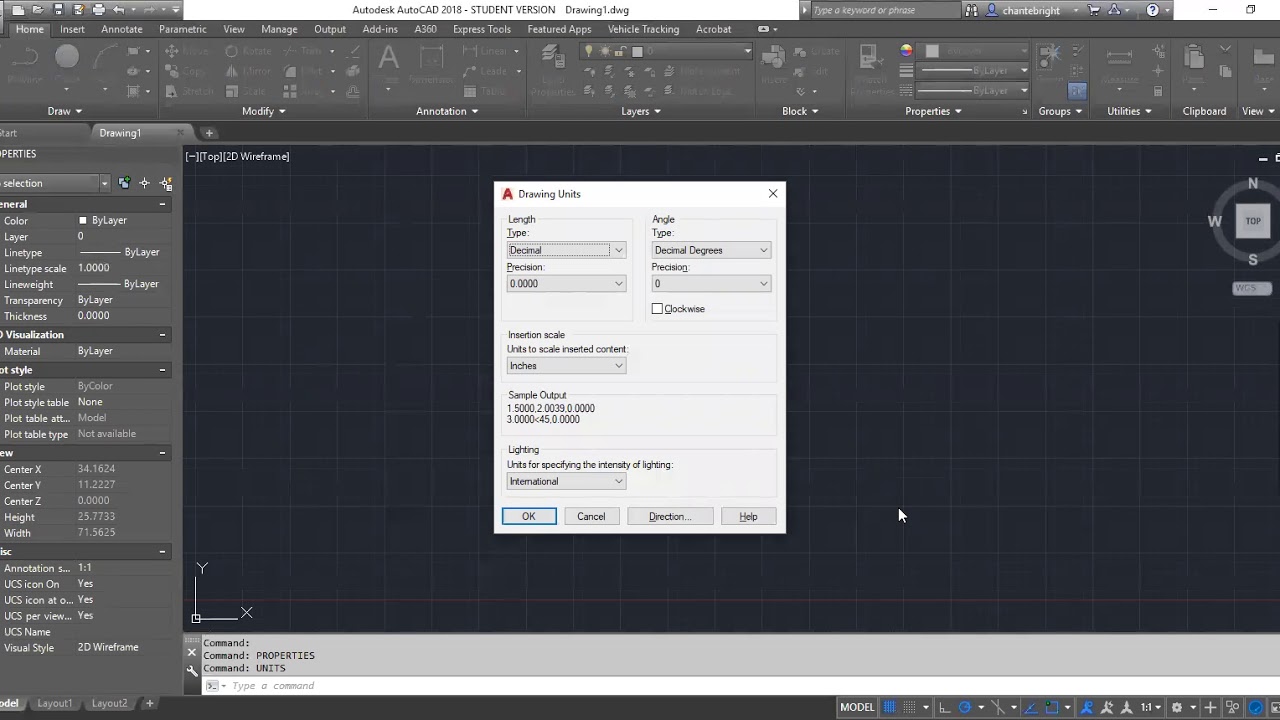Open the Length Type Decimal dropdown

point(566,250)
